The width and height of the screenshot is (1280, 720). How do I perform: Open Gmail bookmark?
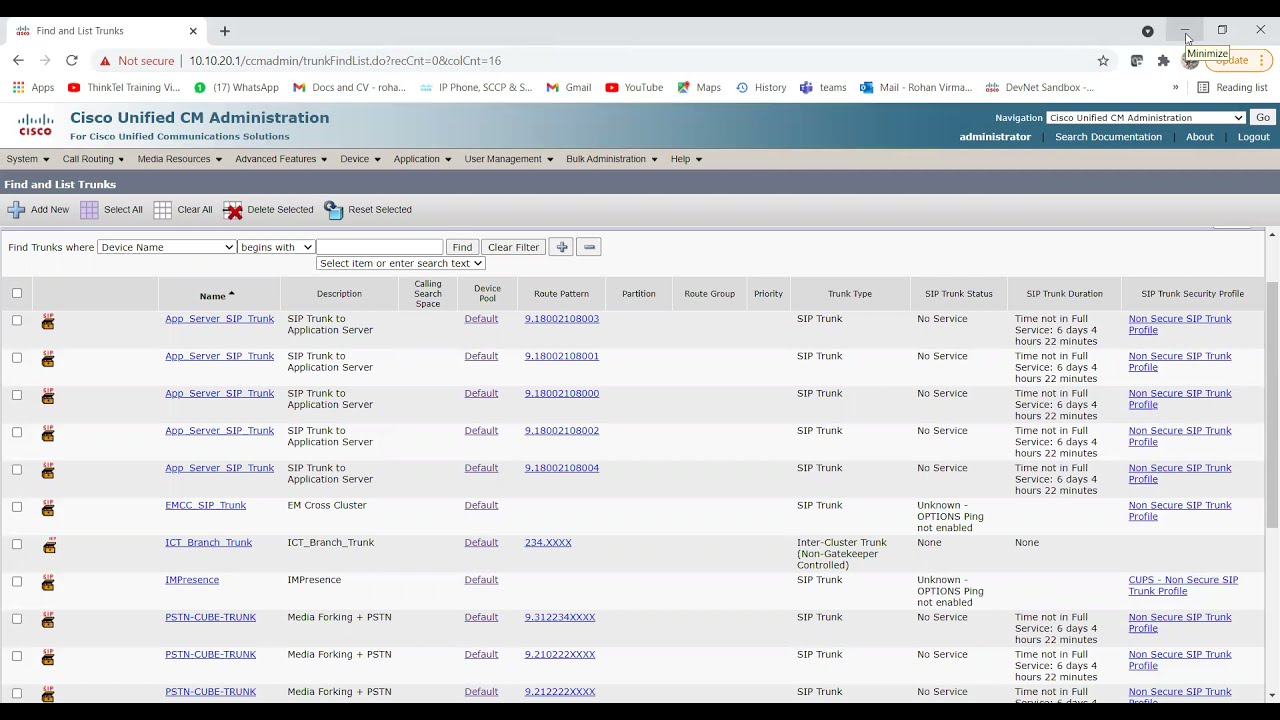(568, 87)
